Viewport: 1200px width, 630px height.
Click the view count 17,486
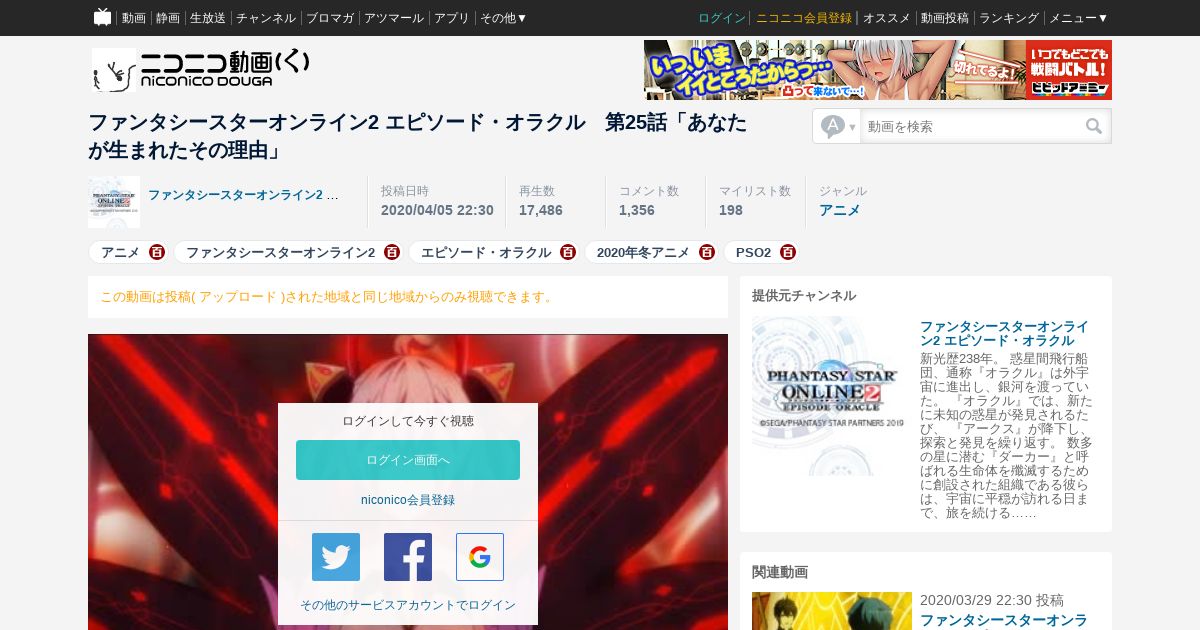[541, 210]
